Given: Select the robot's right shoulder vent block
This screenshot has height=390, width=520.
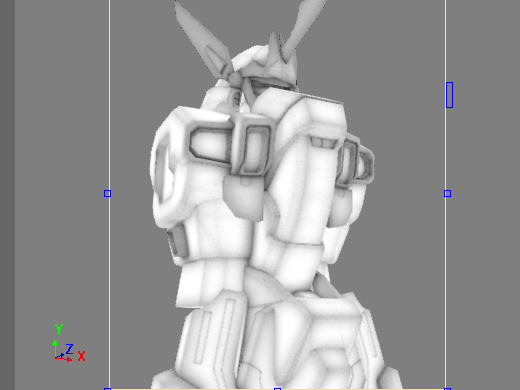Looking at the screenshot, I should point(355,162).
